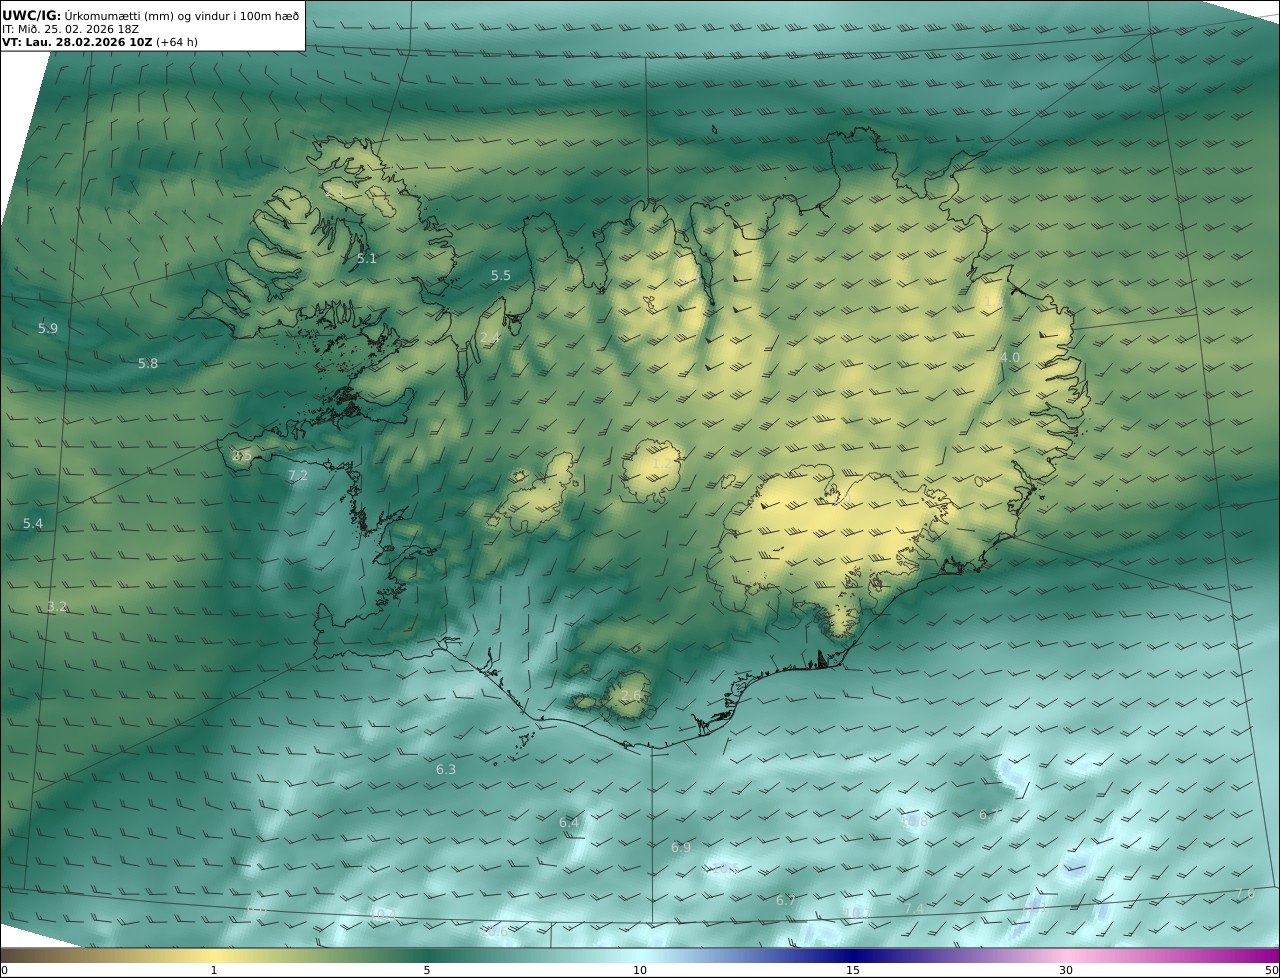Click the 6.3 value label
Viewport: 1280px width, 978px height.
pos(446,769)
